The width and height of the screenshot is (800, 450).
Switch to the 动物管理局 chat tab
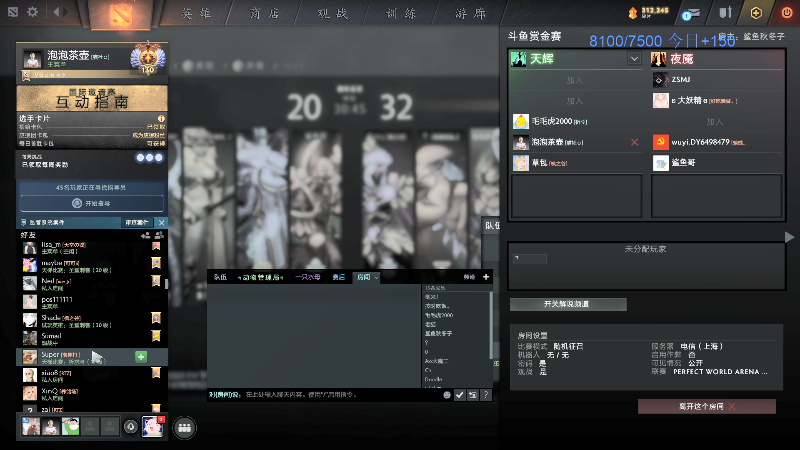tap(261, 277)
